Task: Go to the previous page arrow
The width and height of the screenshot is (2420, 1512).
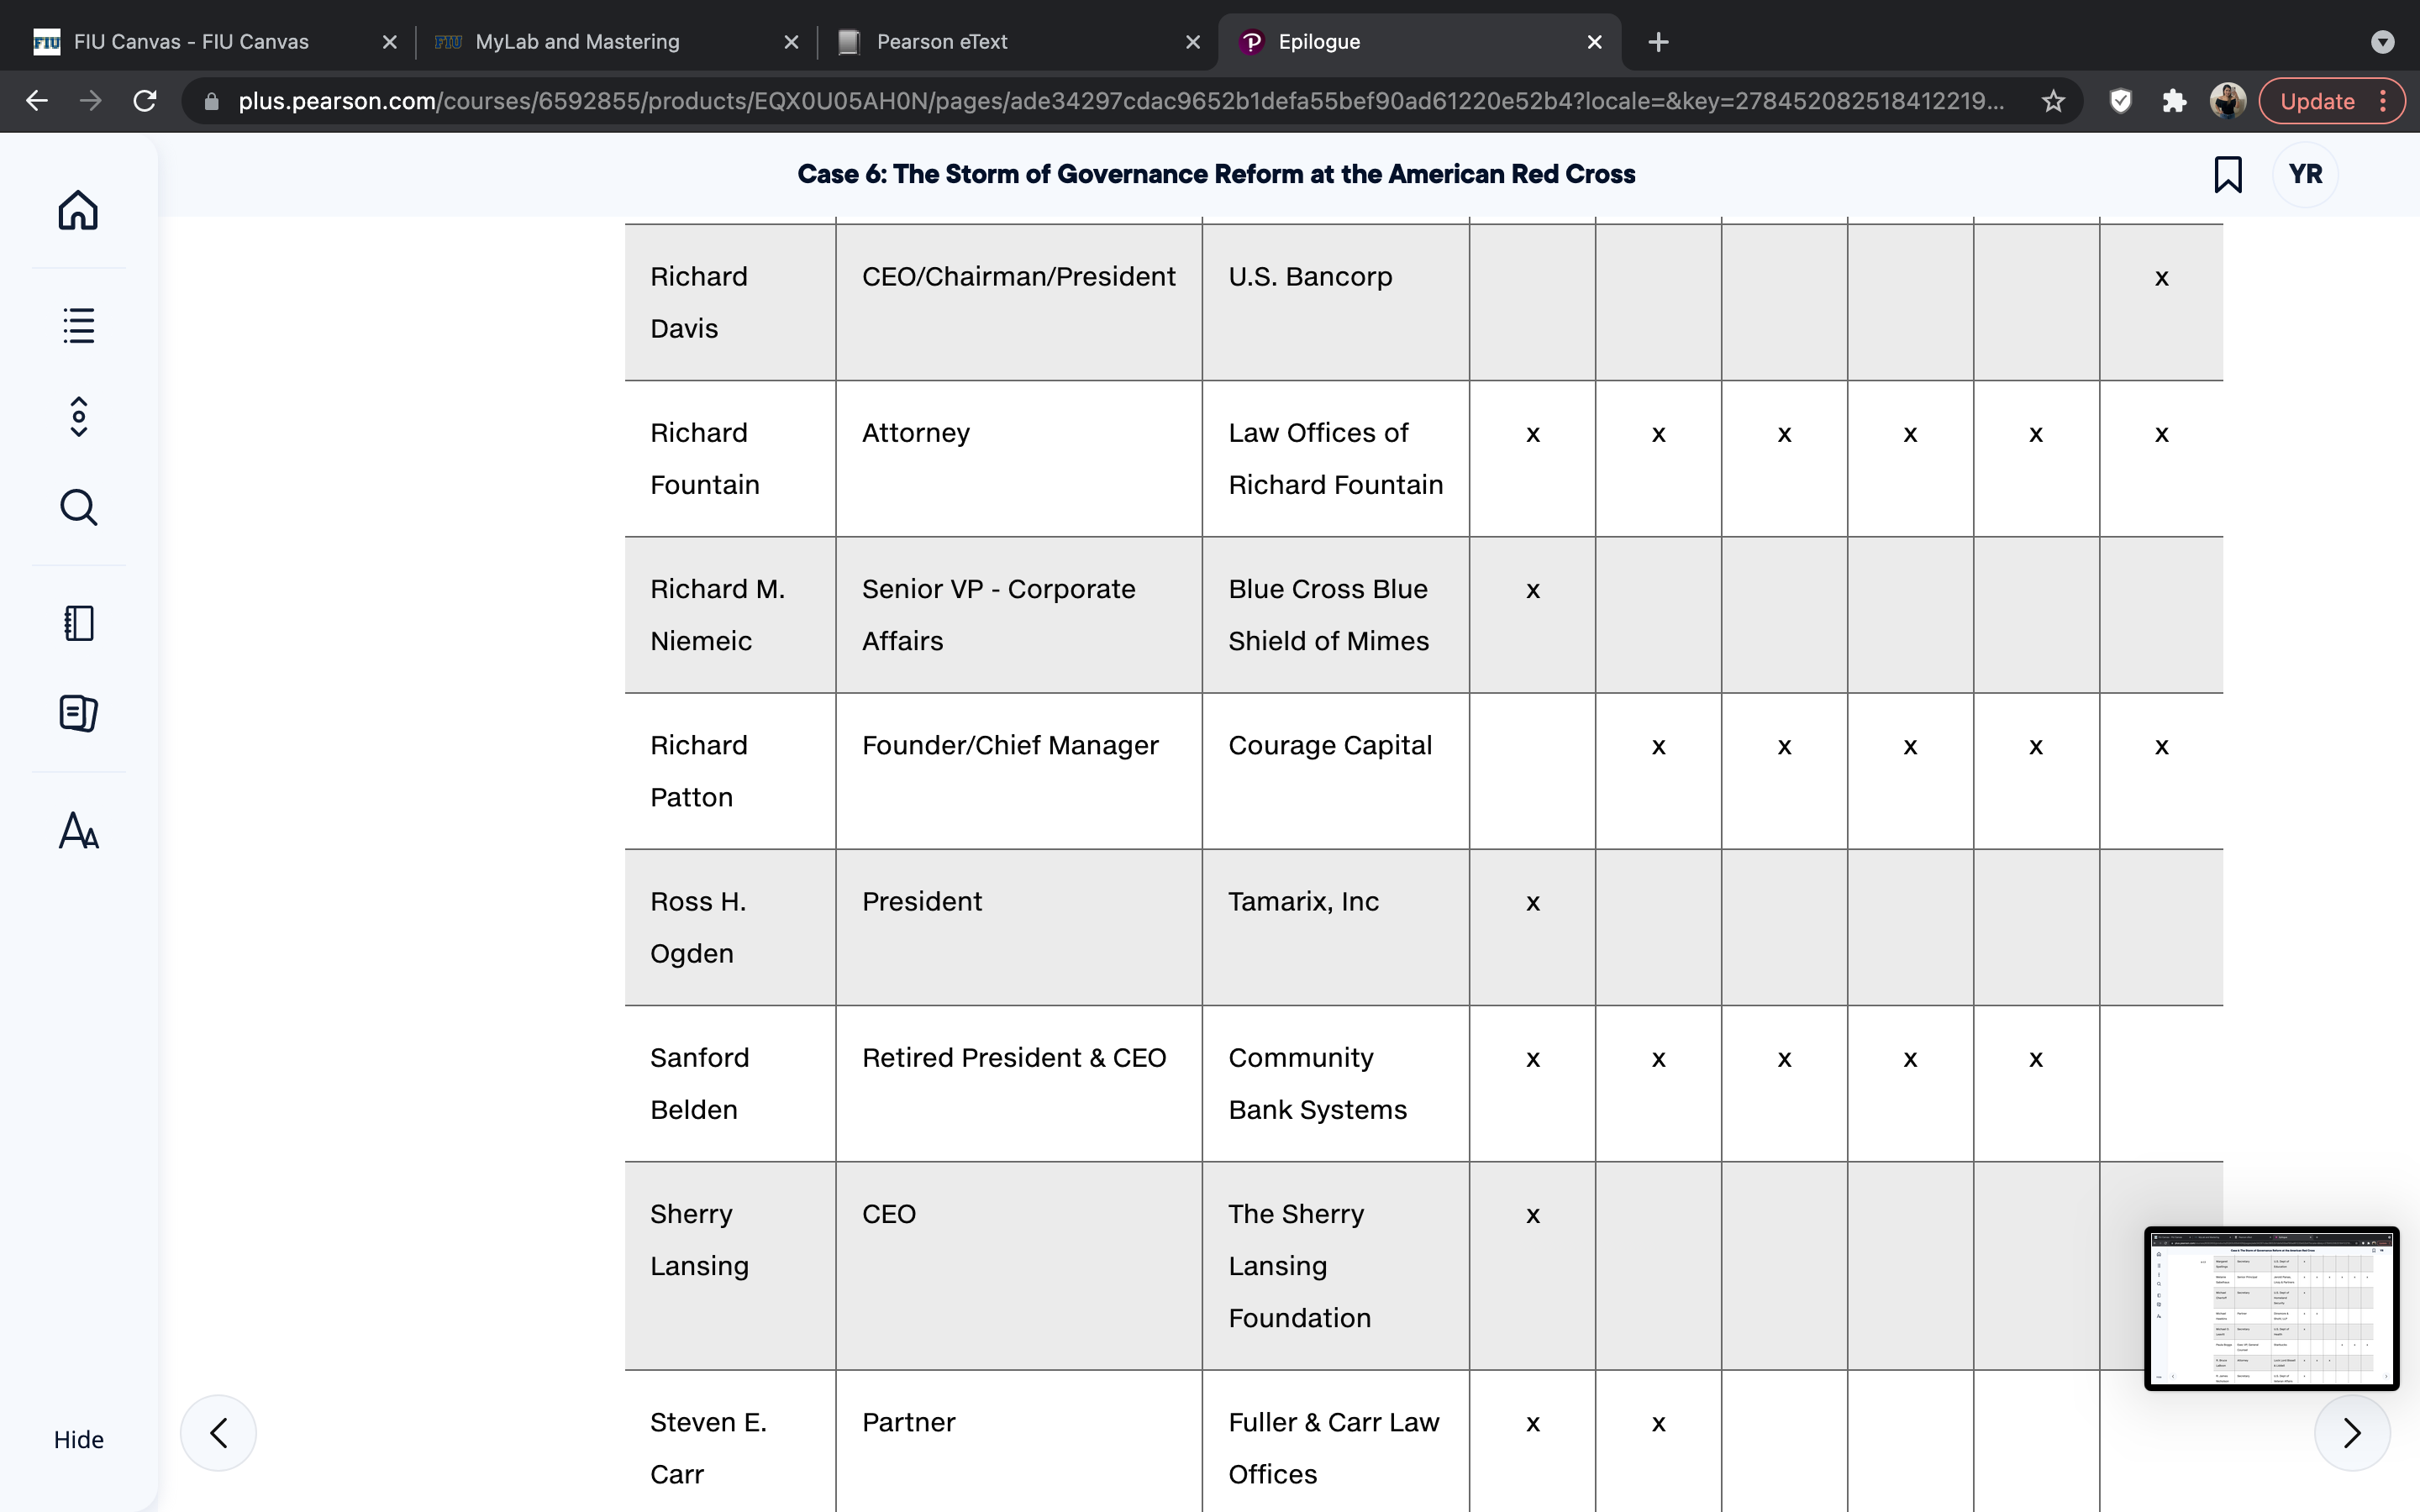Action: (x=218, y=1433)
